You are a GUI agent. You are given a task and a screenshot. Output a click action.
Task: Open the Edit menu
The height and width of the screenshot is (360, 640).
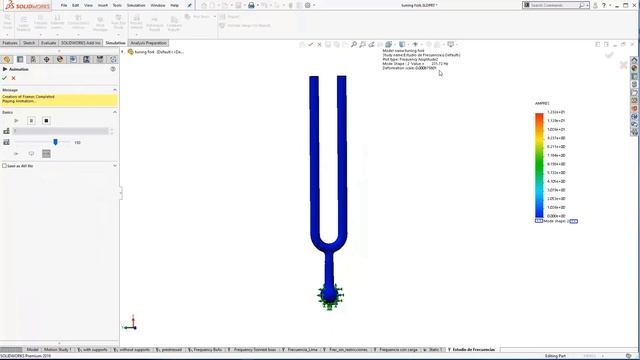(76, 5)
